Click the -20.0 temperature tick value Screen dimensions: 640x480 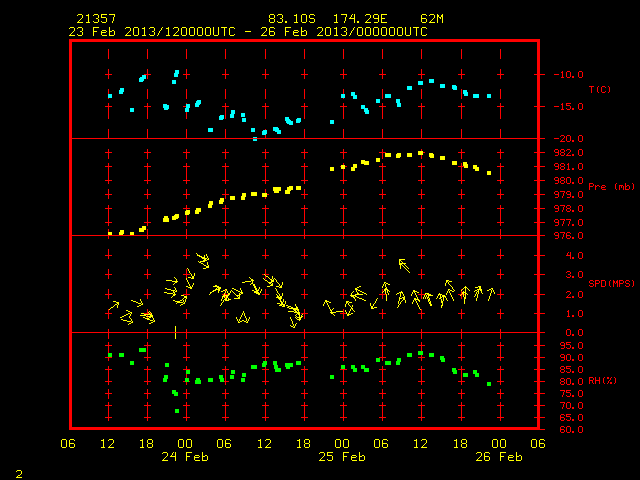coord(568,138)
